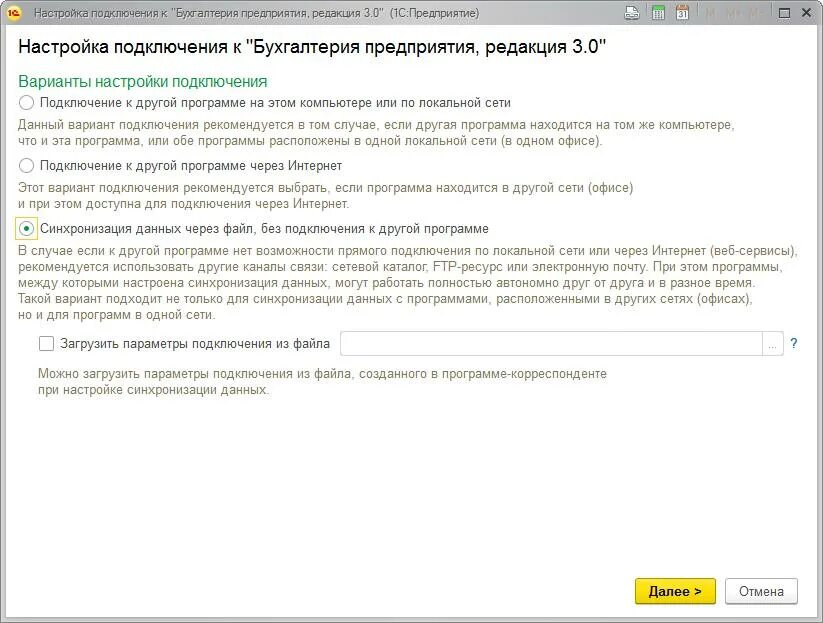Click the print icon in title bar

click(x=631, y=13)
